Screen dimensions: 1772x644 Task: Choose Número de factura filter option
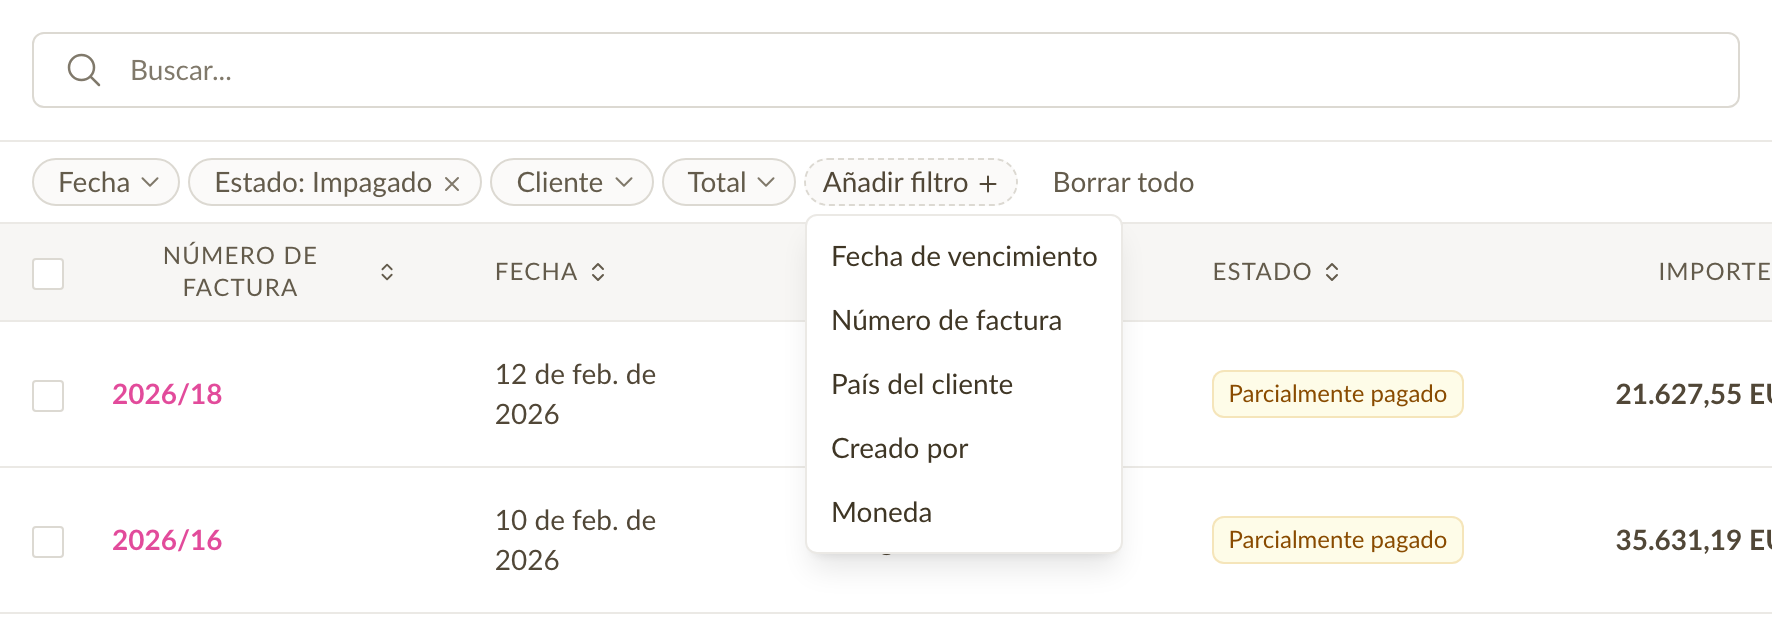click(964, 320)
